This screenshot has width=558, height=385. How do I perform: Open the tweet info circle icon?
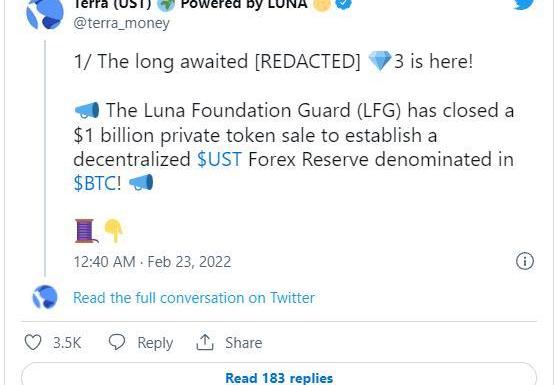pos(525,262)
